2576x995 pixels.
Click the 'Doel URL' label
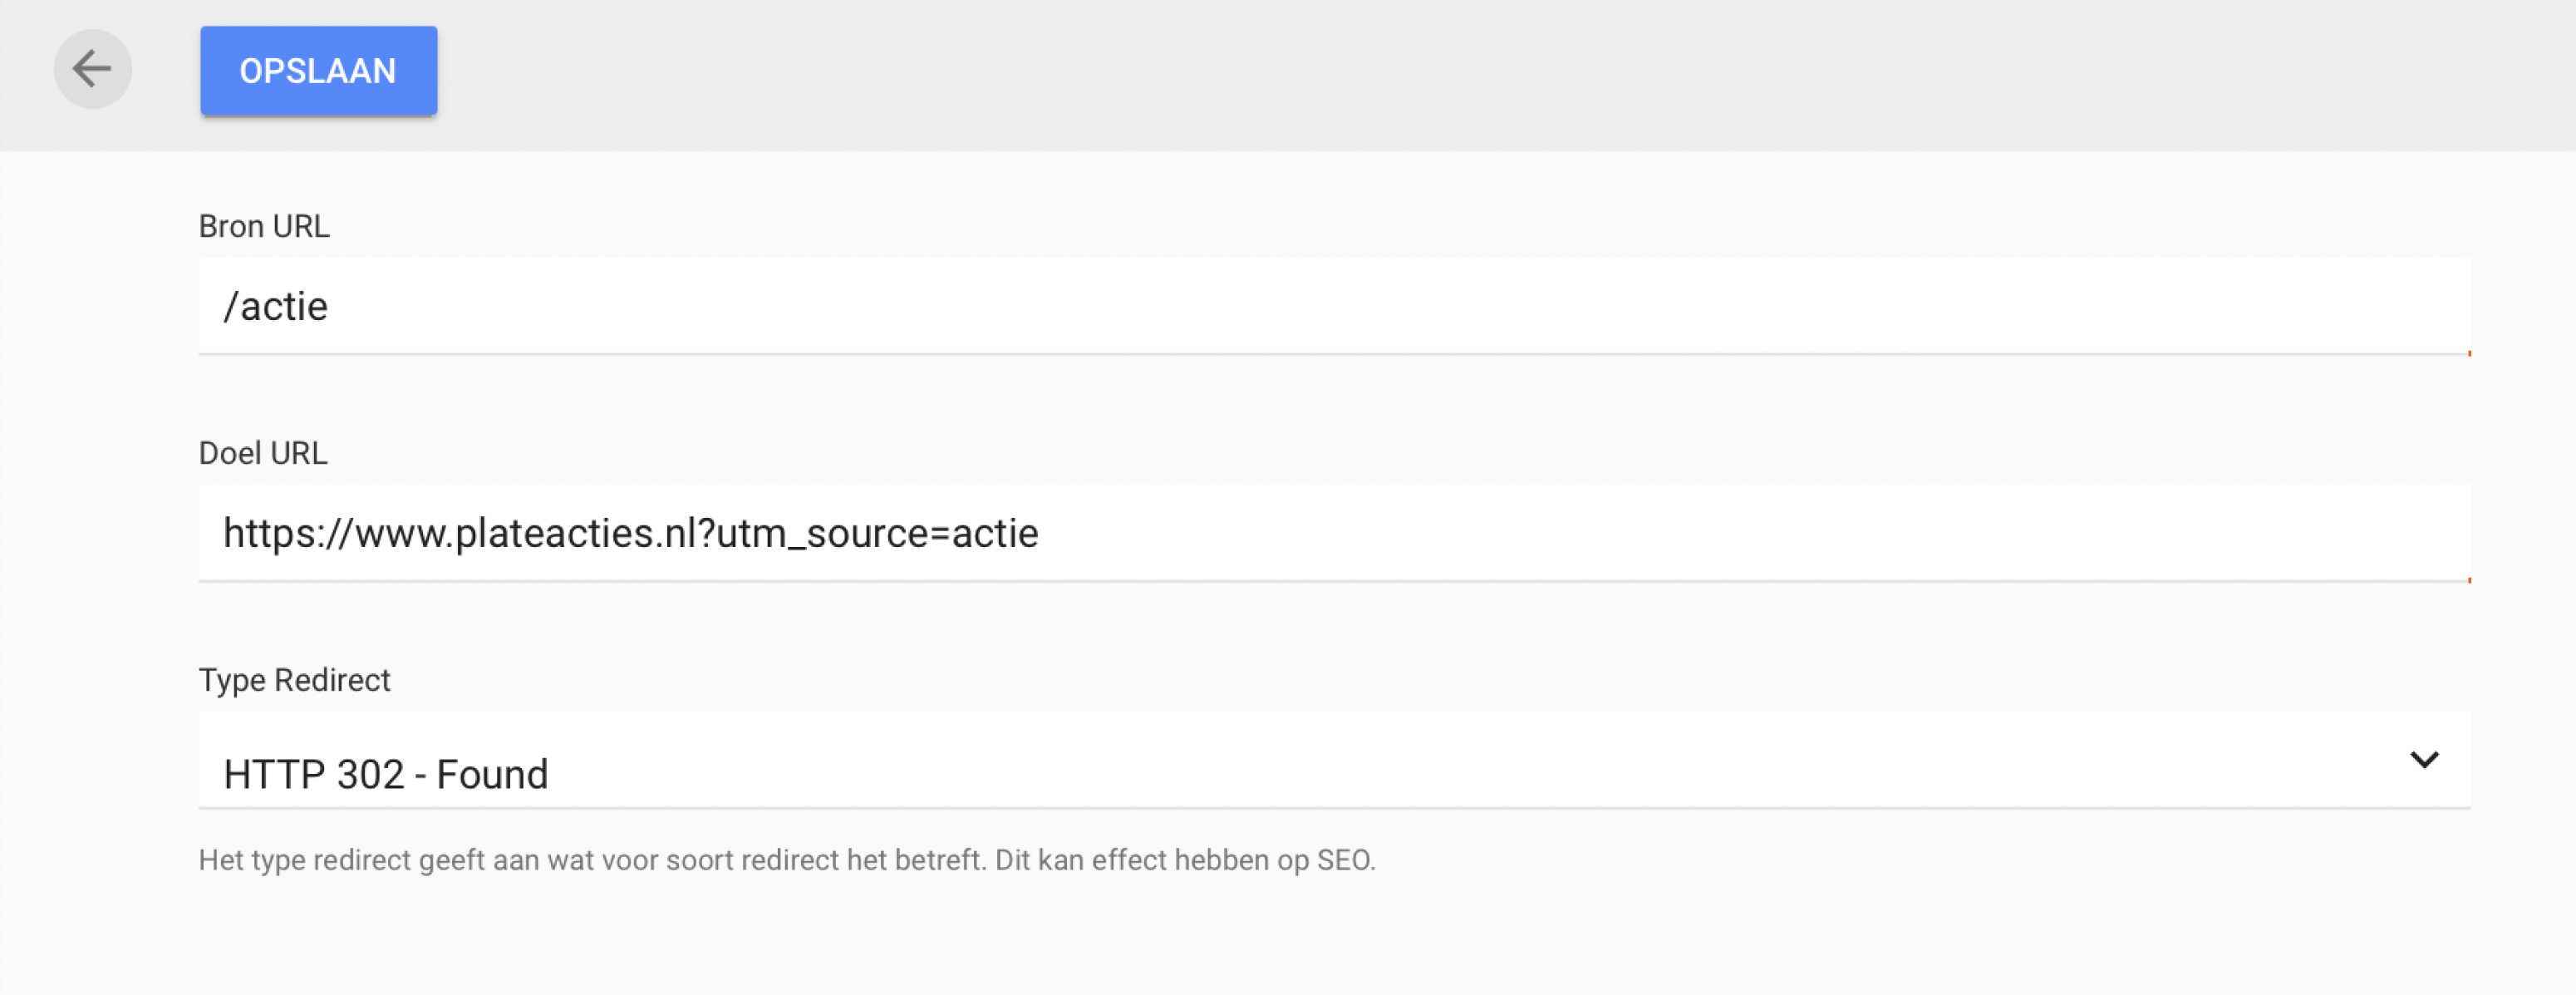pyautogui.click(x=263, y=453)
